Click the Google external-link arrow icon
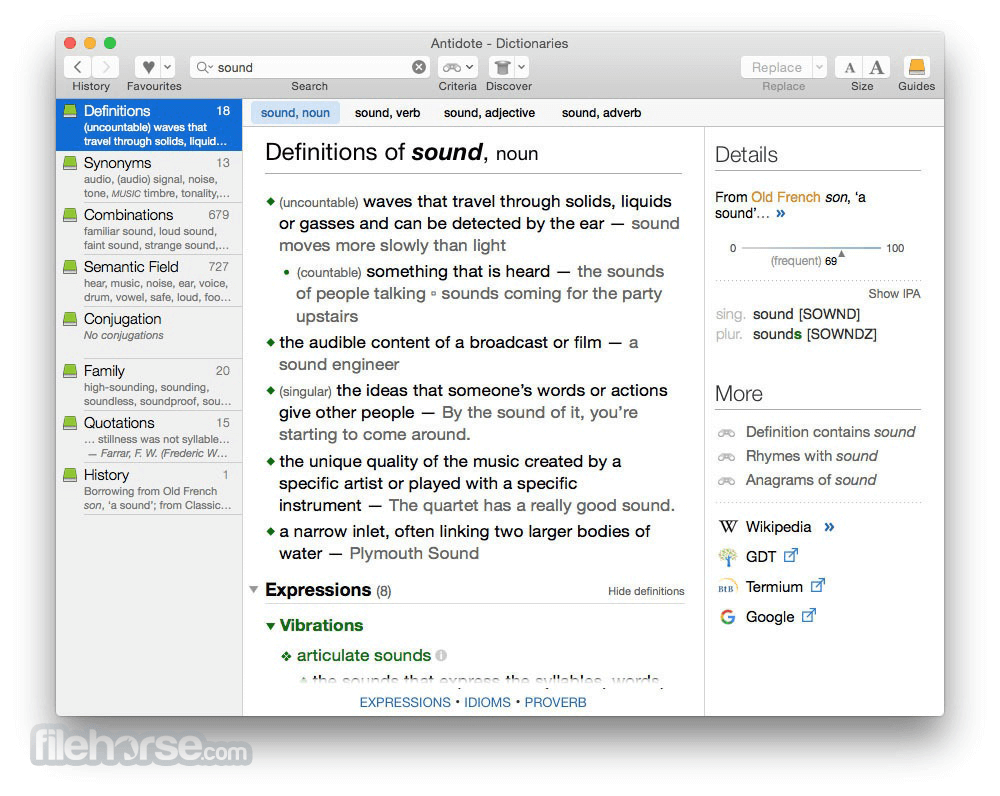 [x=809, y=615]
